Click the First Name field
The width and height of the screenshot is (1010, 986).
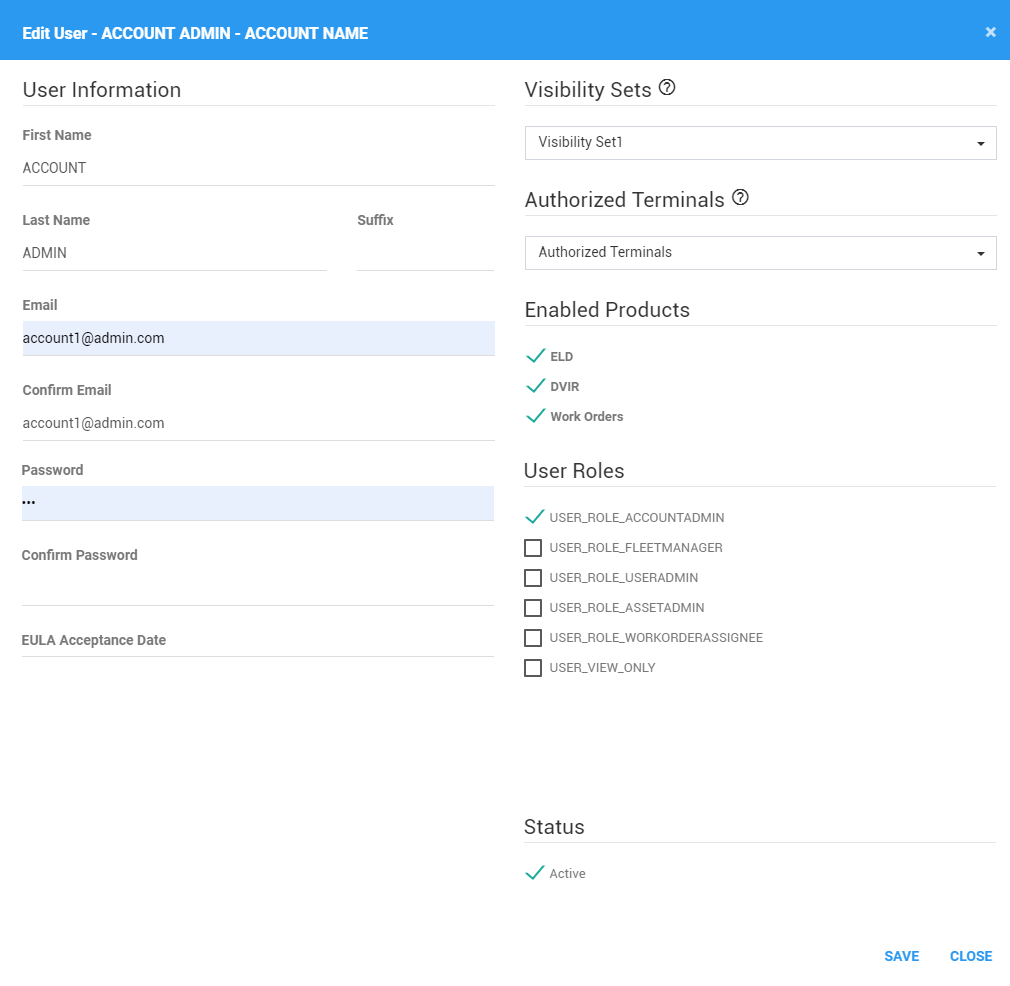click(x=258, y=168)
